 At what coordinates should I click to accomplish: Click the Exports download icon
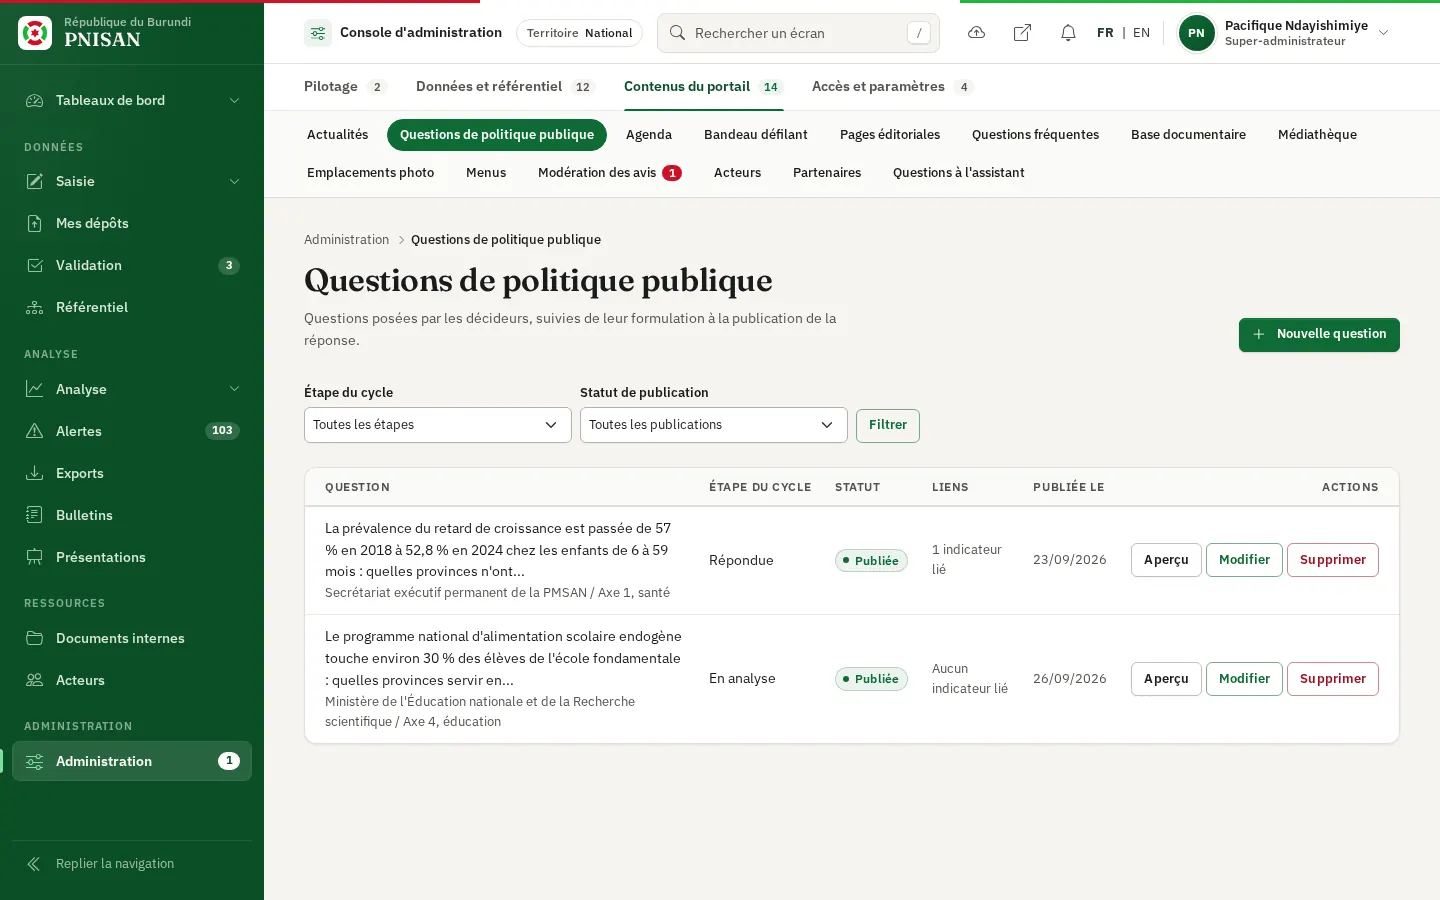click(35, 473)
